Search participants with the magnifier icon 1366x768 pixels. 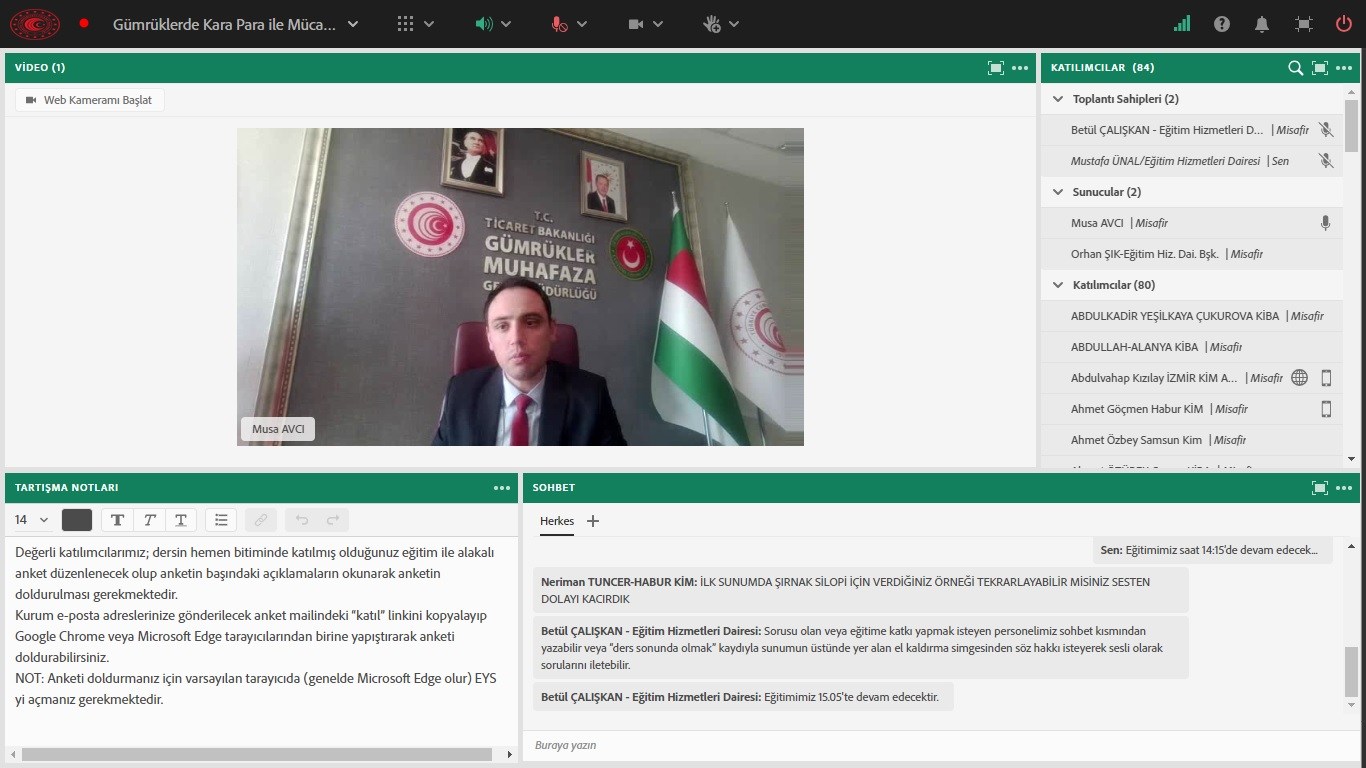pos(1295,68)
